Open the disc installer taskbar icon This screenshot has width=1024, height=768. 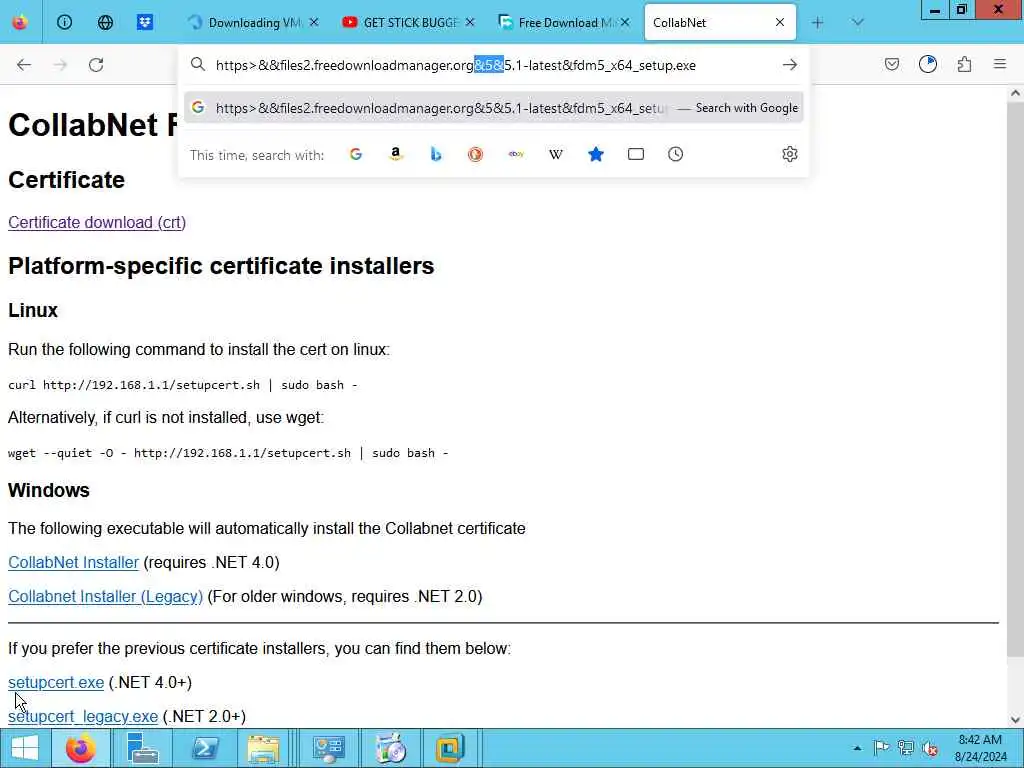391,748
